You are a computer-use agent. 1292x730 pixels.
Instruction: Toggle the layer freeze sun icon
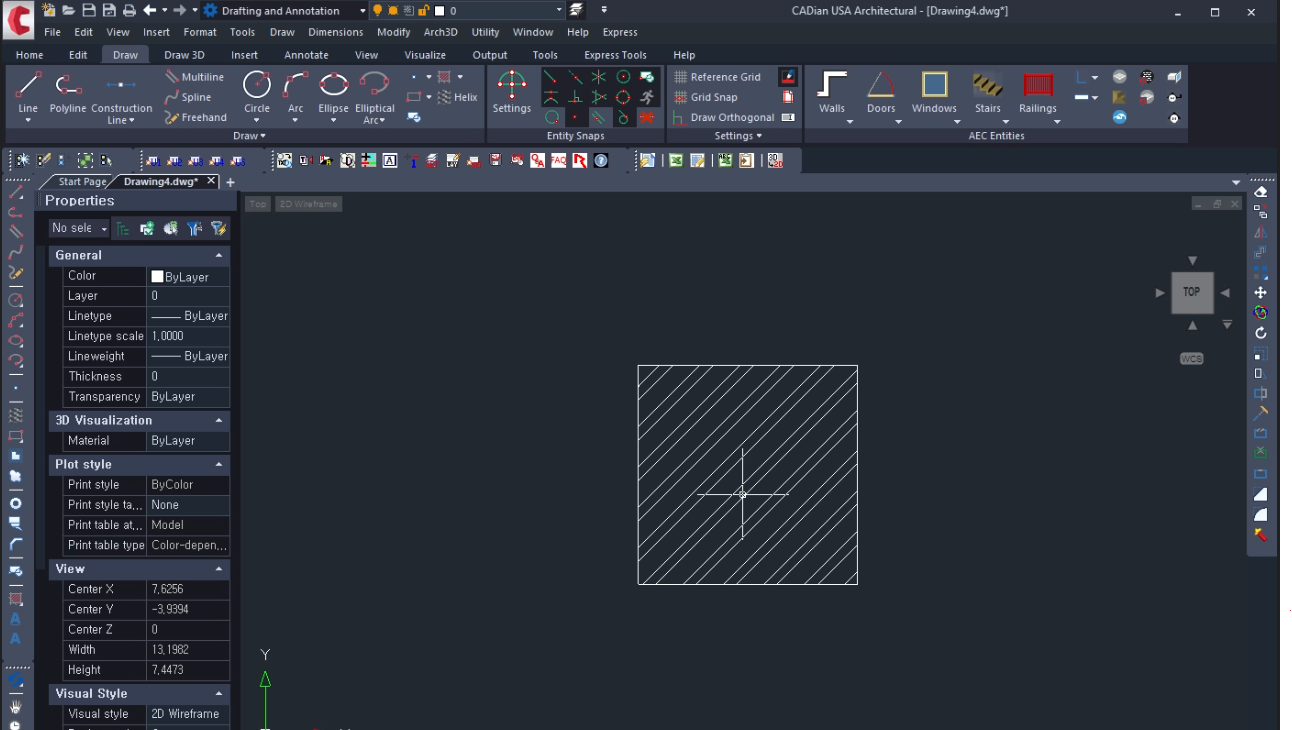[x=393, y=10]
